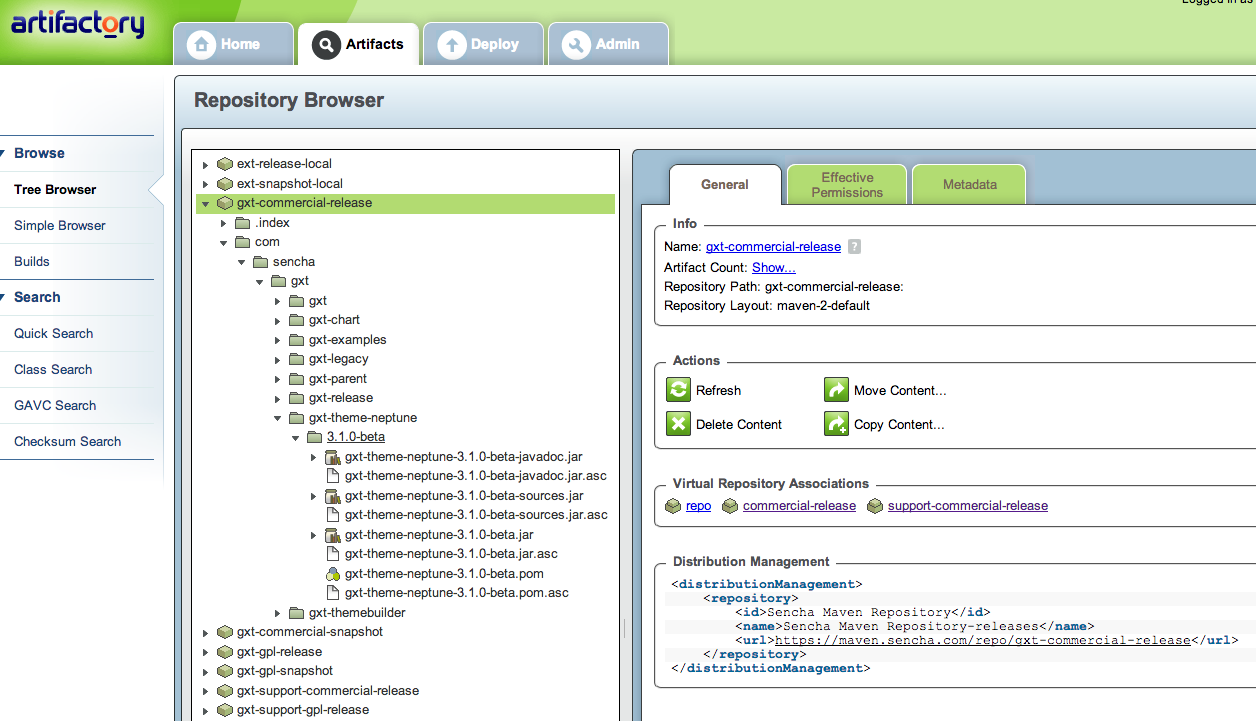This screenshot has width=1256, height=721.
Task: Open Builds in sidebar
Action: [x=31, y=261]
